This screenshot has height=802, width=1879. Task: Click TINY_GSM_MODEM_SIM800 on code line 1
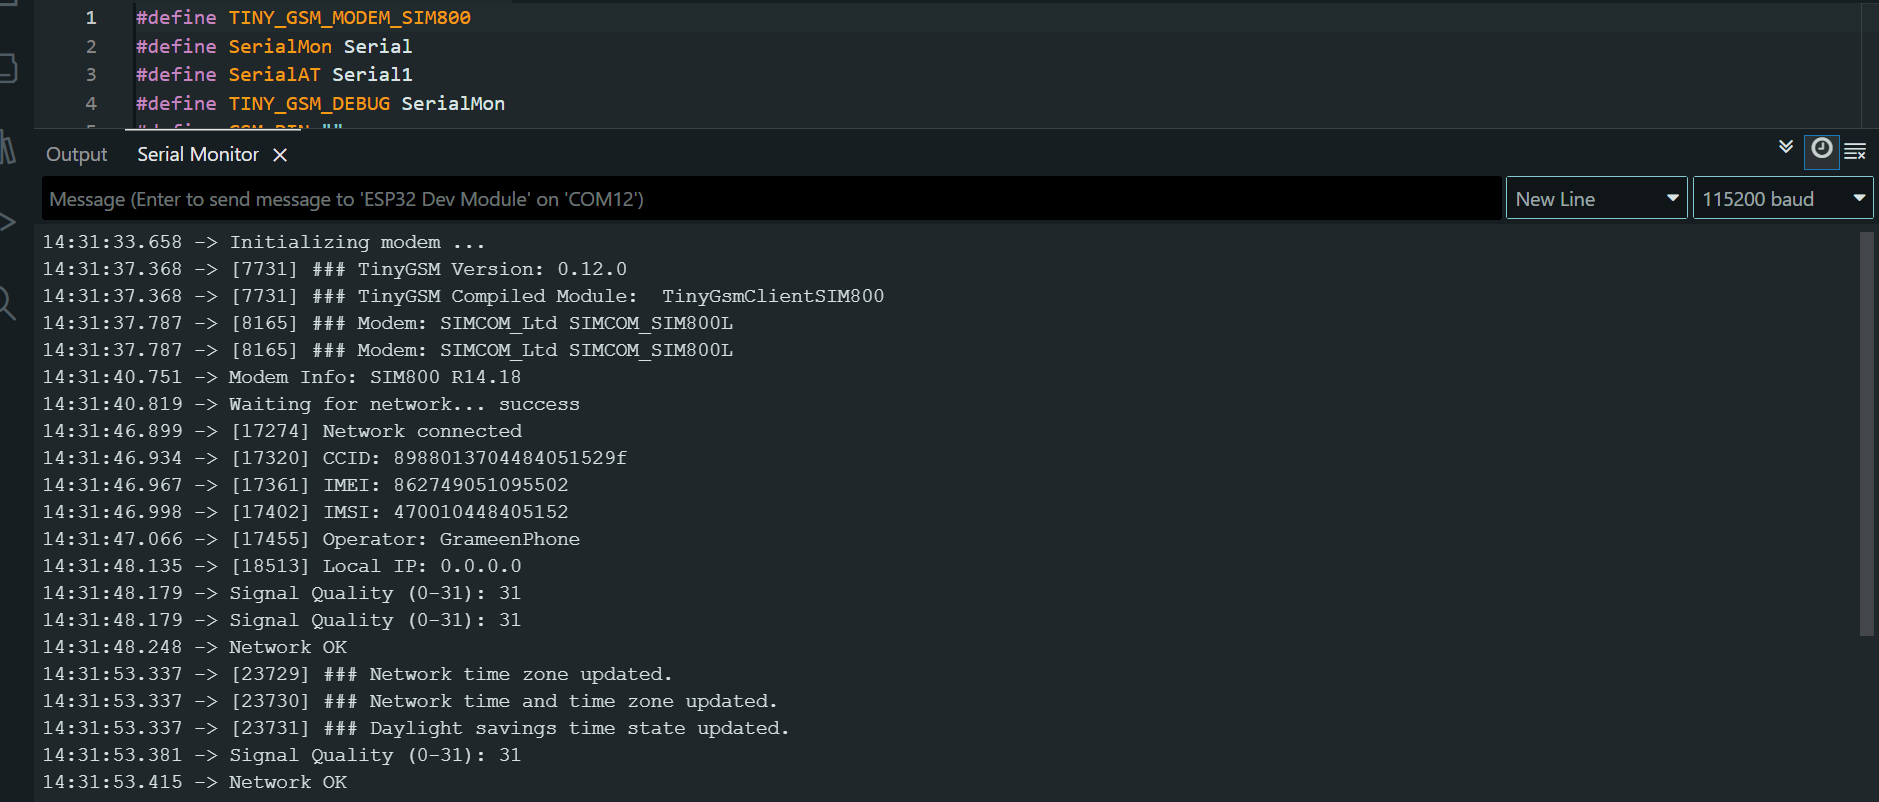349,18
